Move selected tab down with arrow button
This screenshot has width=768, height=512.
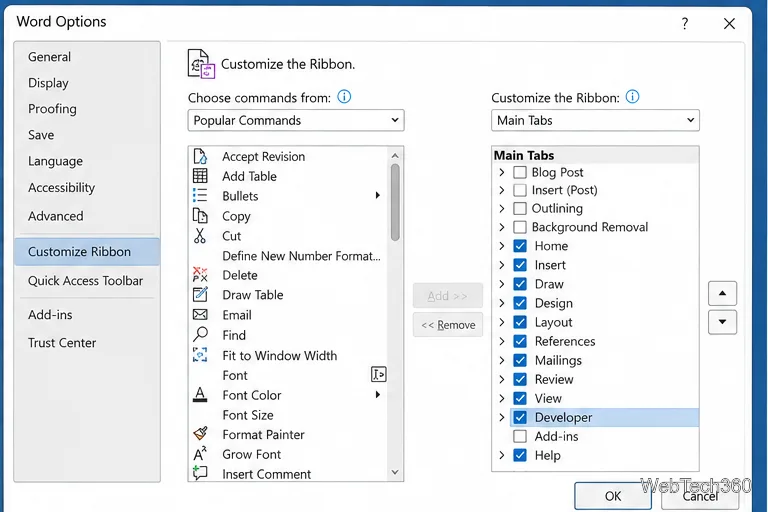722,322
